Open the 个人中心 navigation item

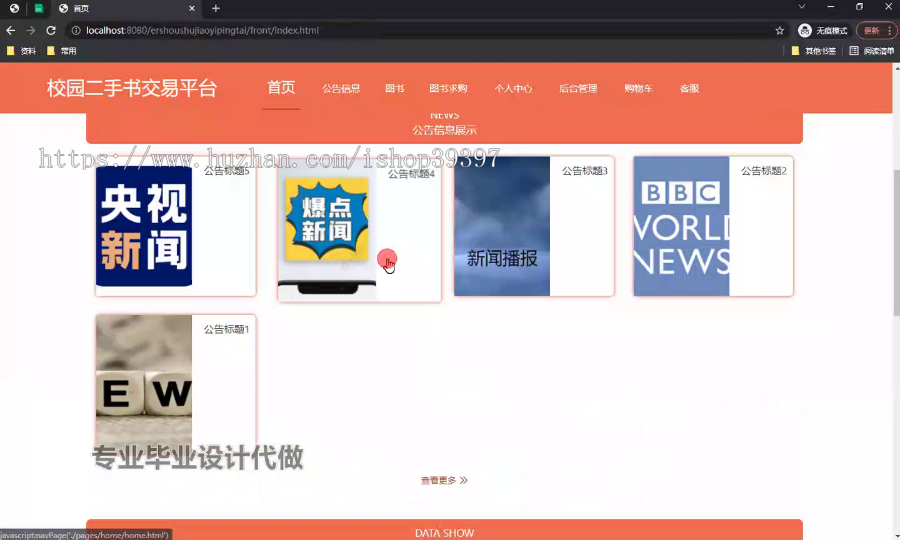514,88
